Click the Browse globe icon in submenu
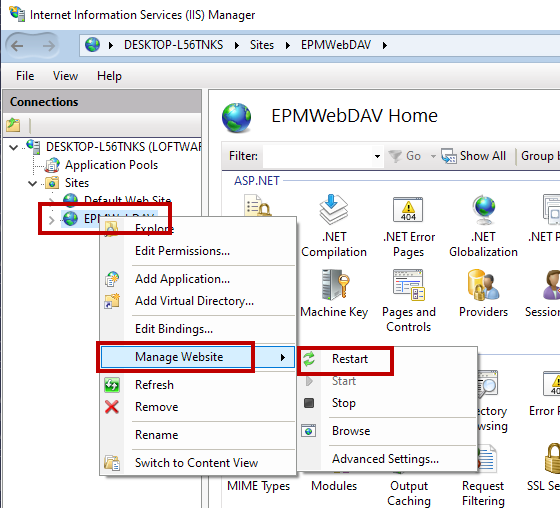This screenshot has width=560, height=508. click(x=309, y=431)
